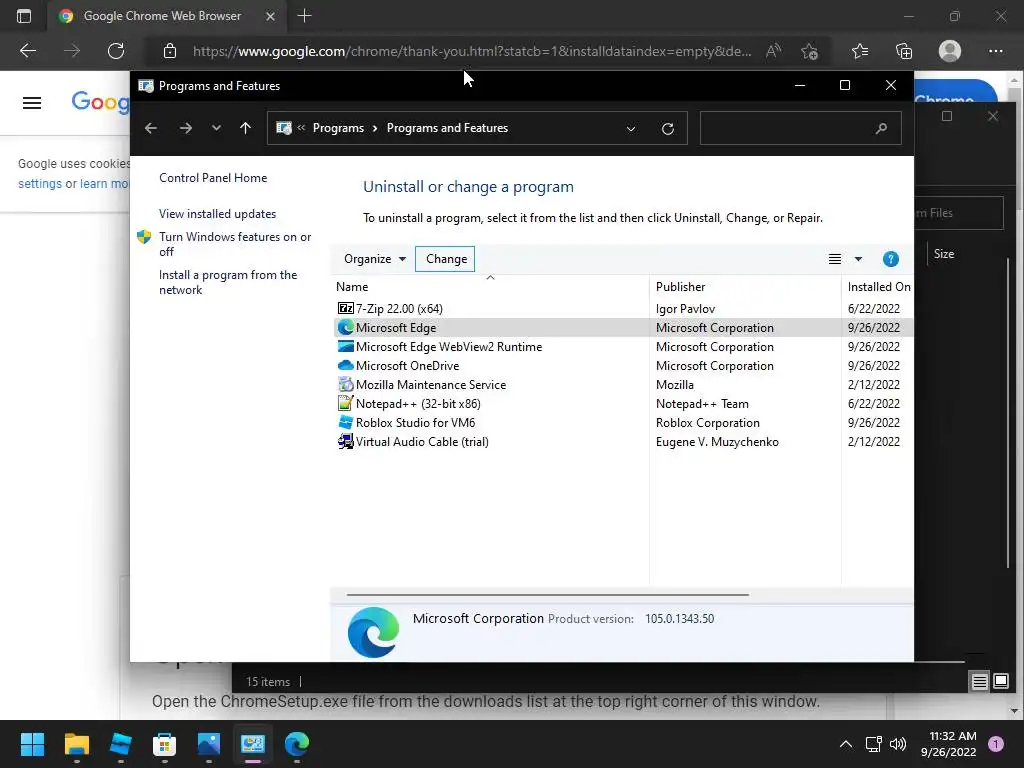Open Control Panel Home link
The height and width of the screenshot is (768, 1024).
(x=213, y=178)
